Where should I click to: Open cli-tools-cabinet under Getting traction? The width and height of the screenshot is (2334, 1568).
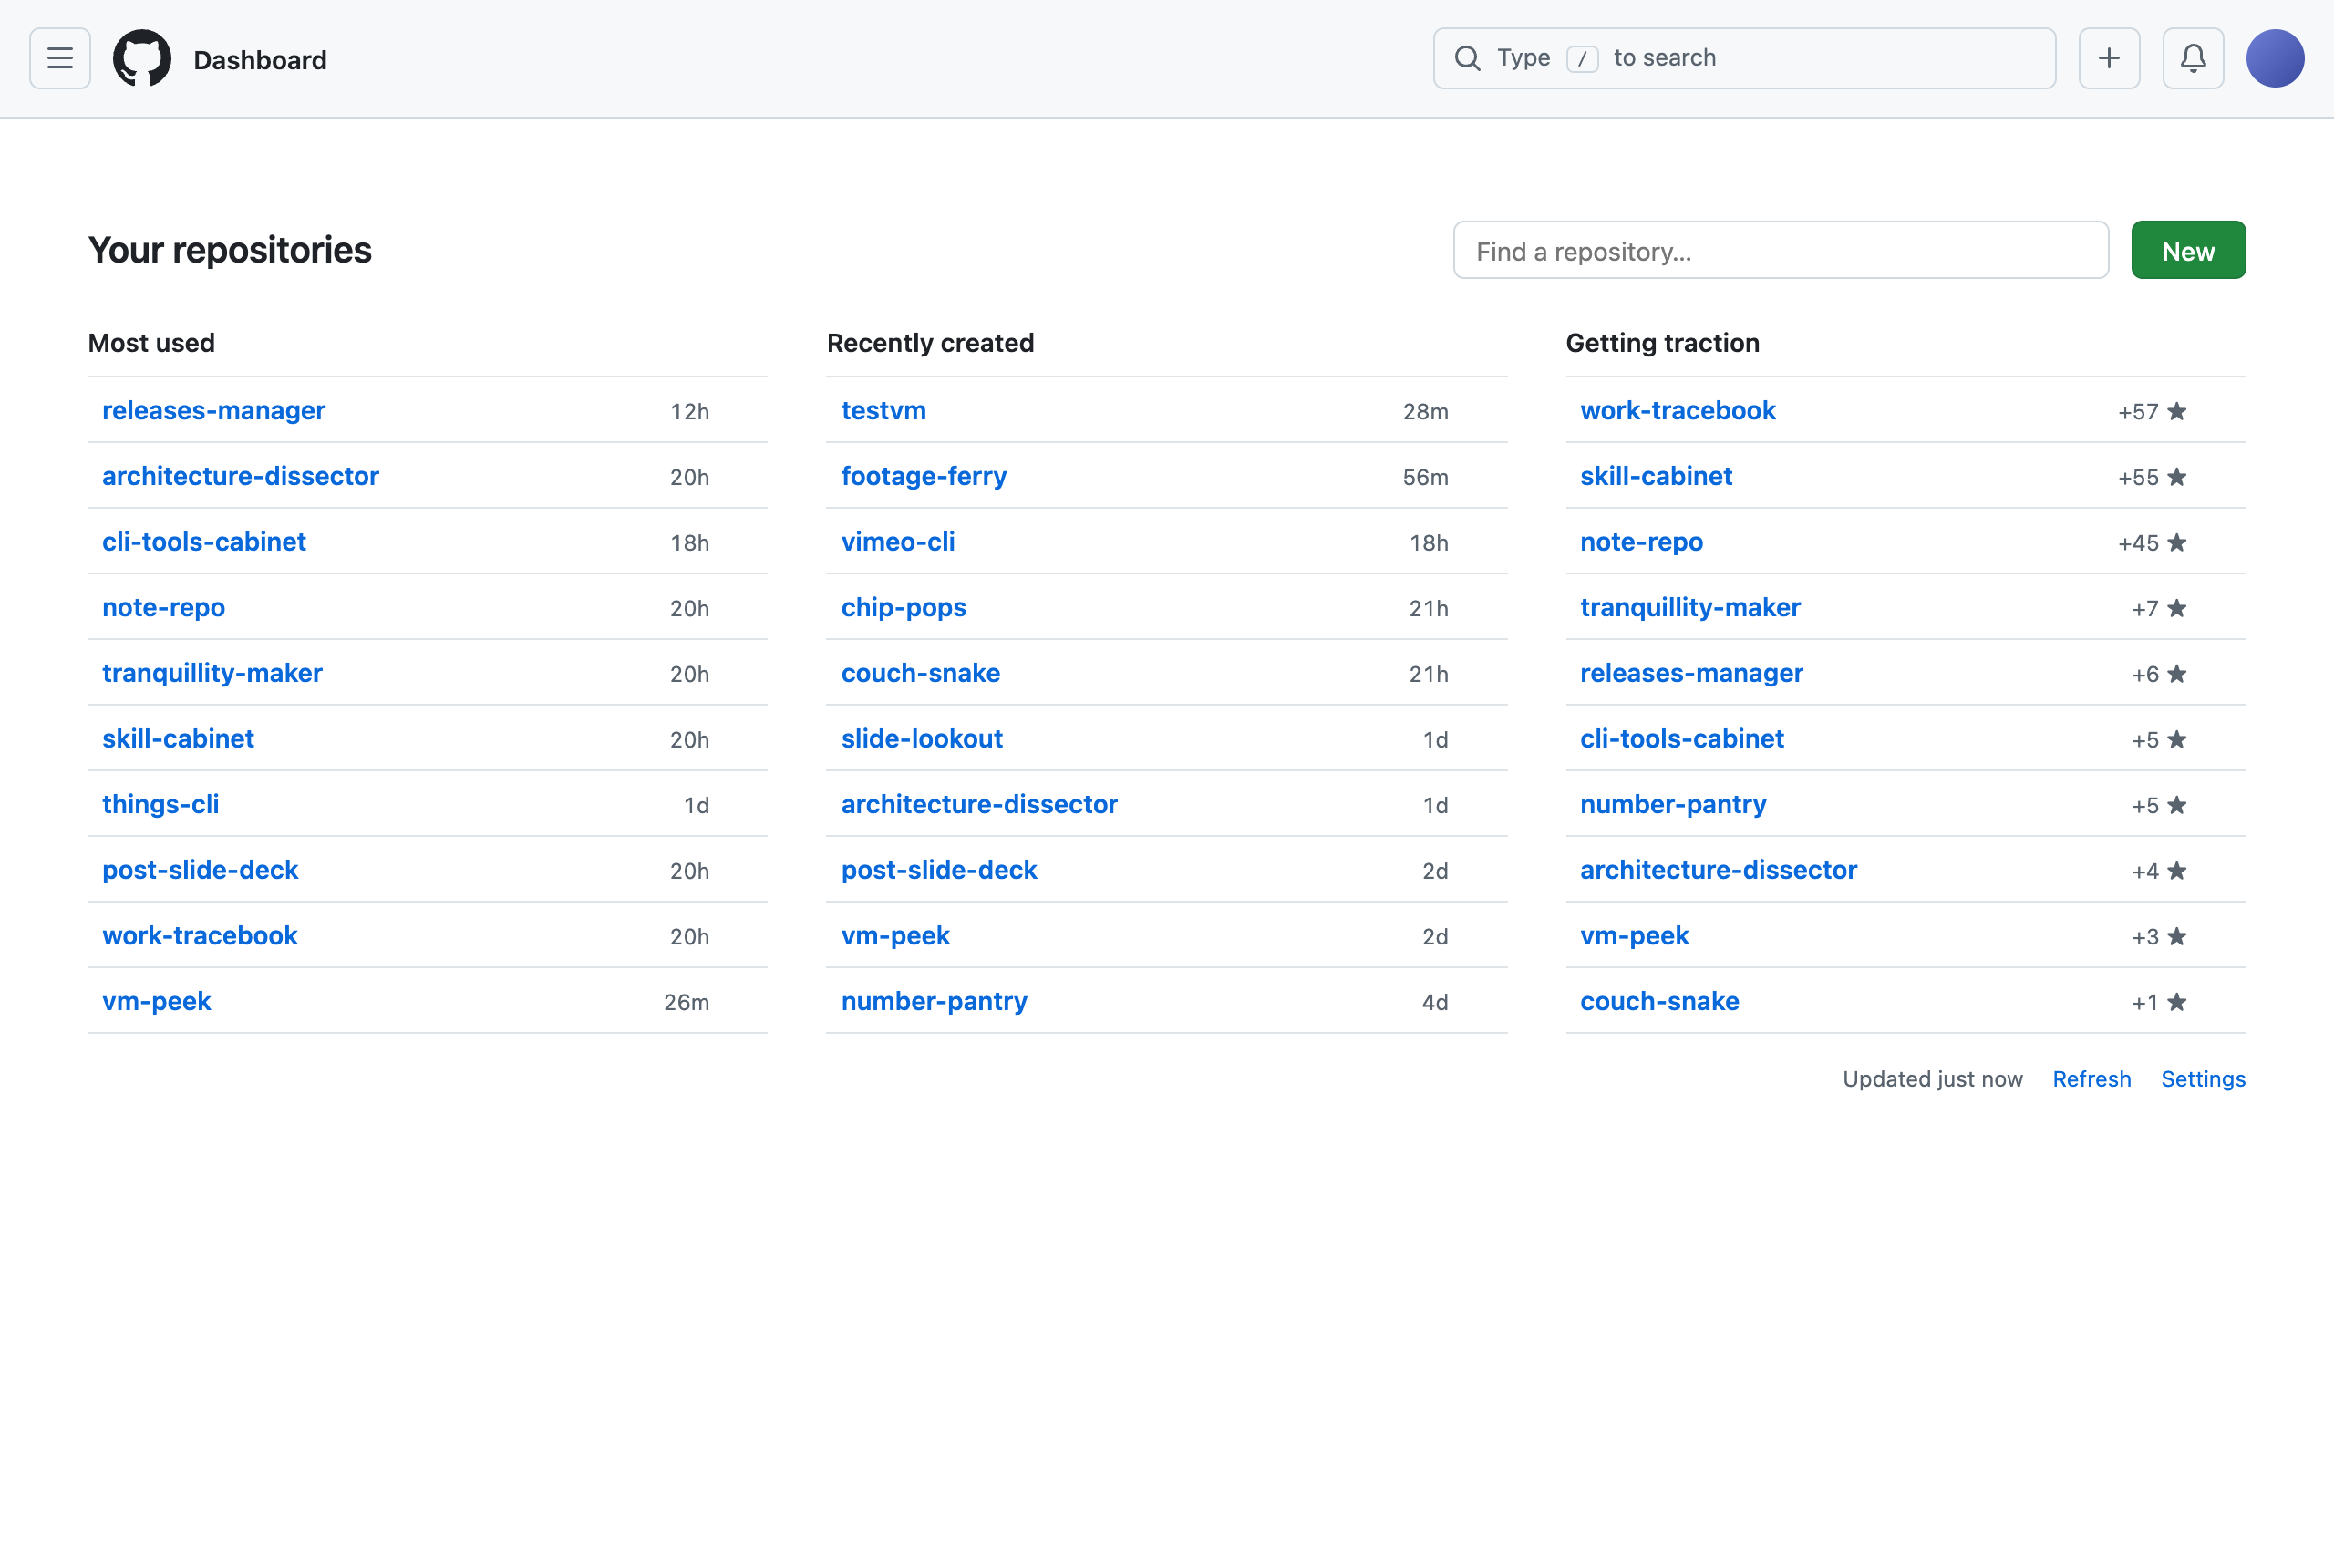(1681, 738)
